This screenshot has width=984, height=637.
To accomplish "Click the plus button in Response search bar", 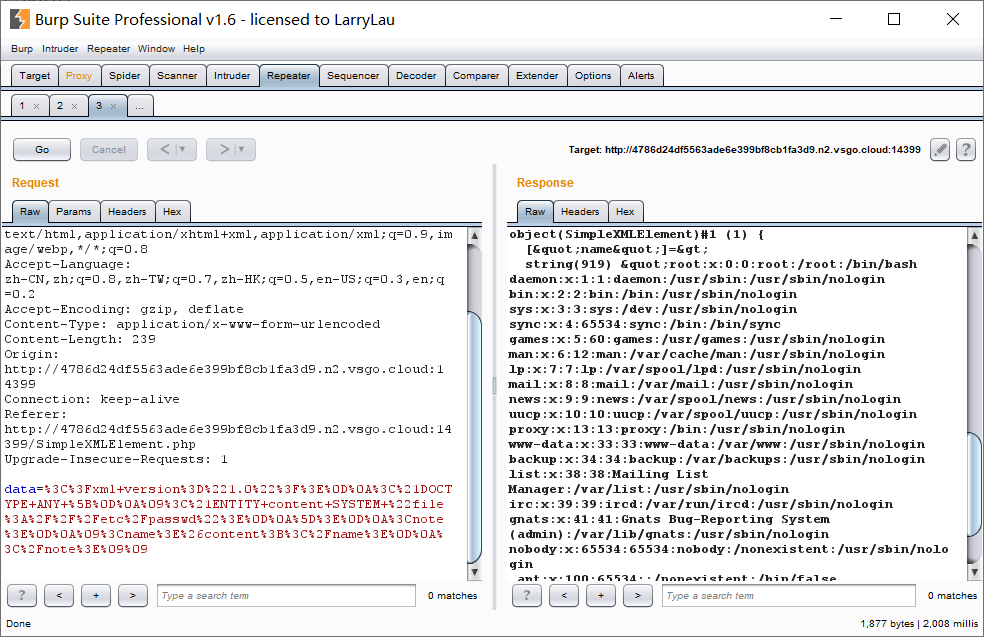I will [601, 595].
